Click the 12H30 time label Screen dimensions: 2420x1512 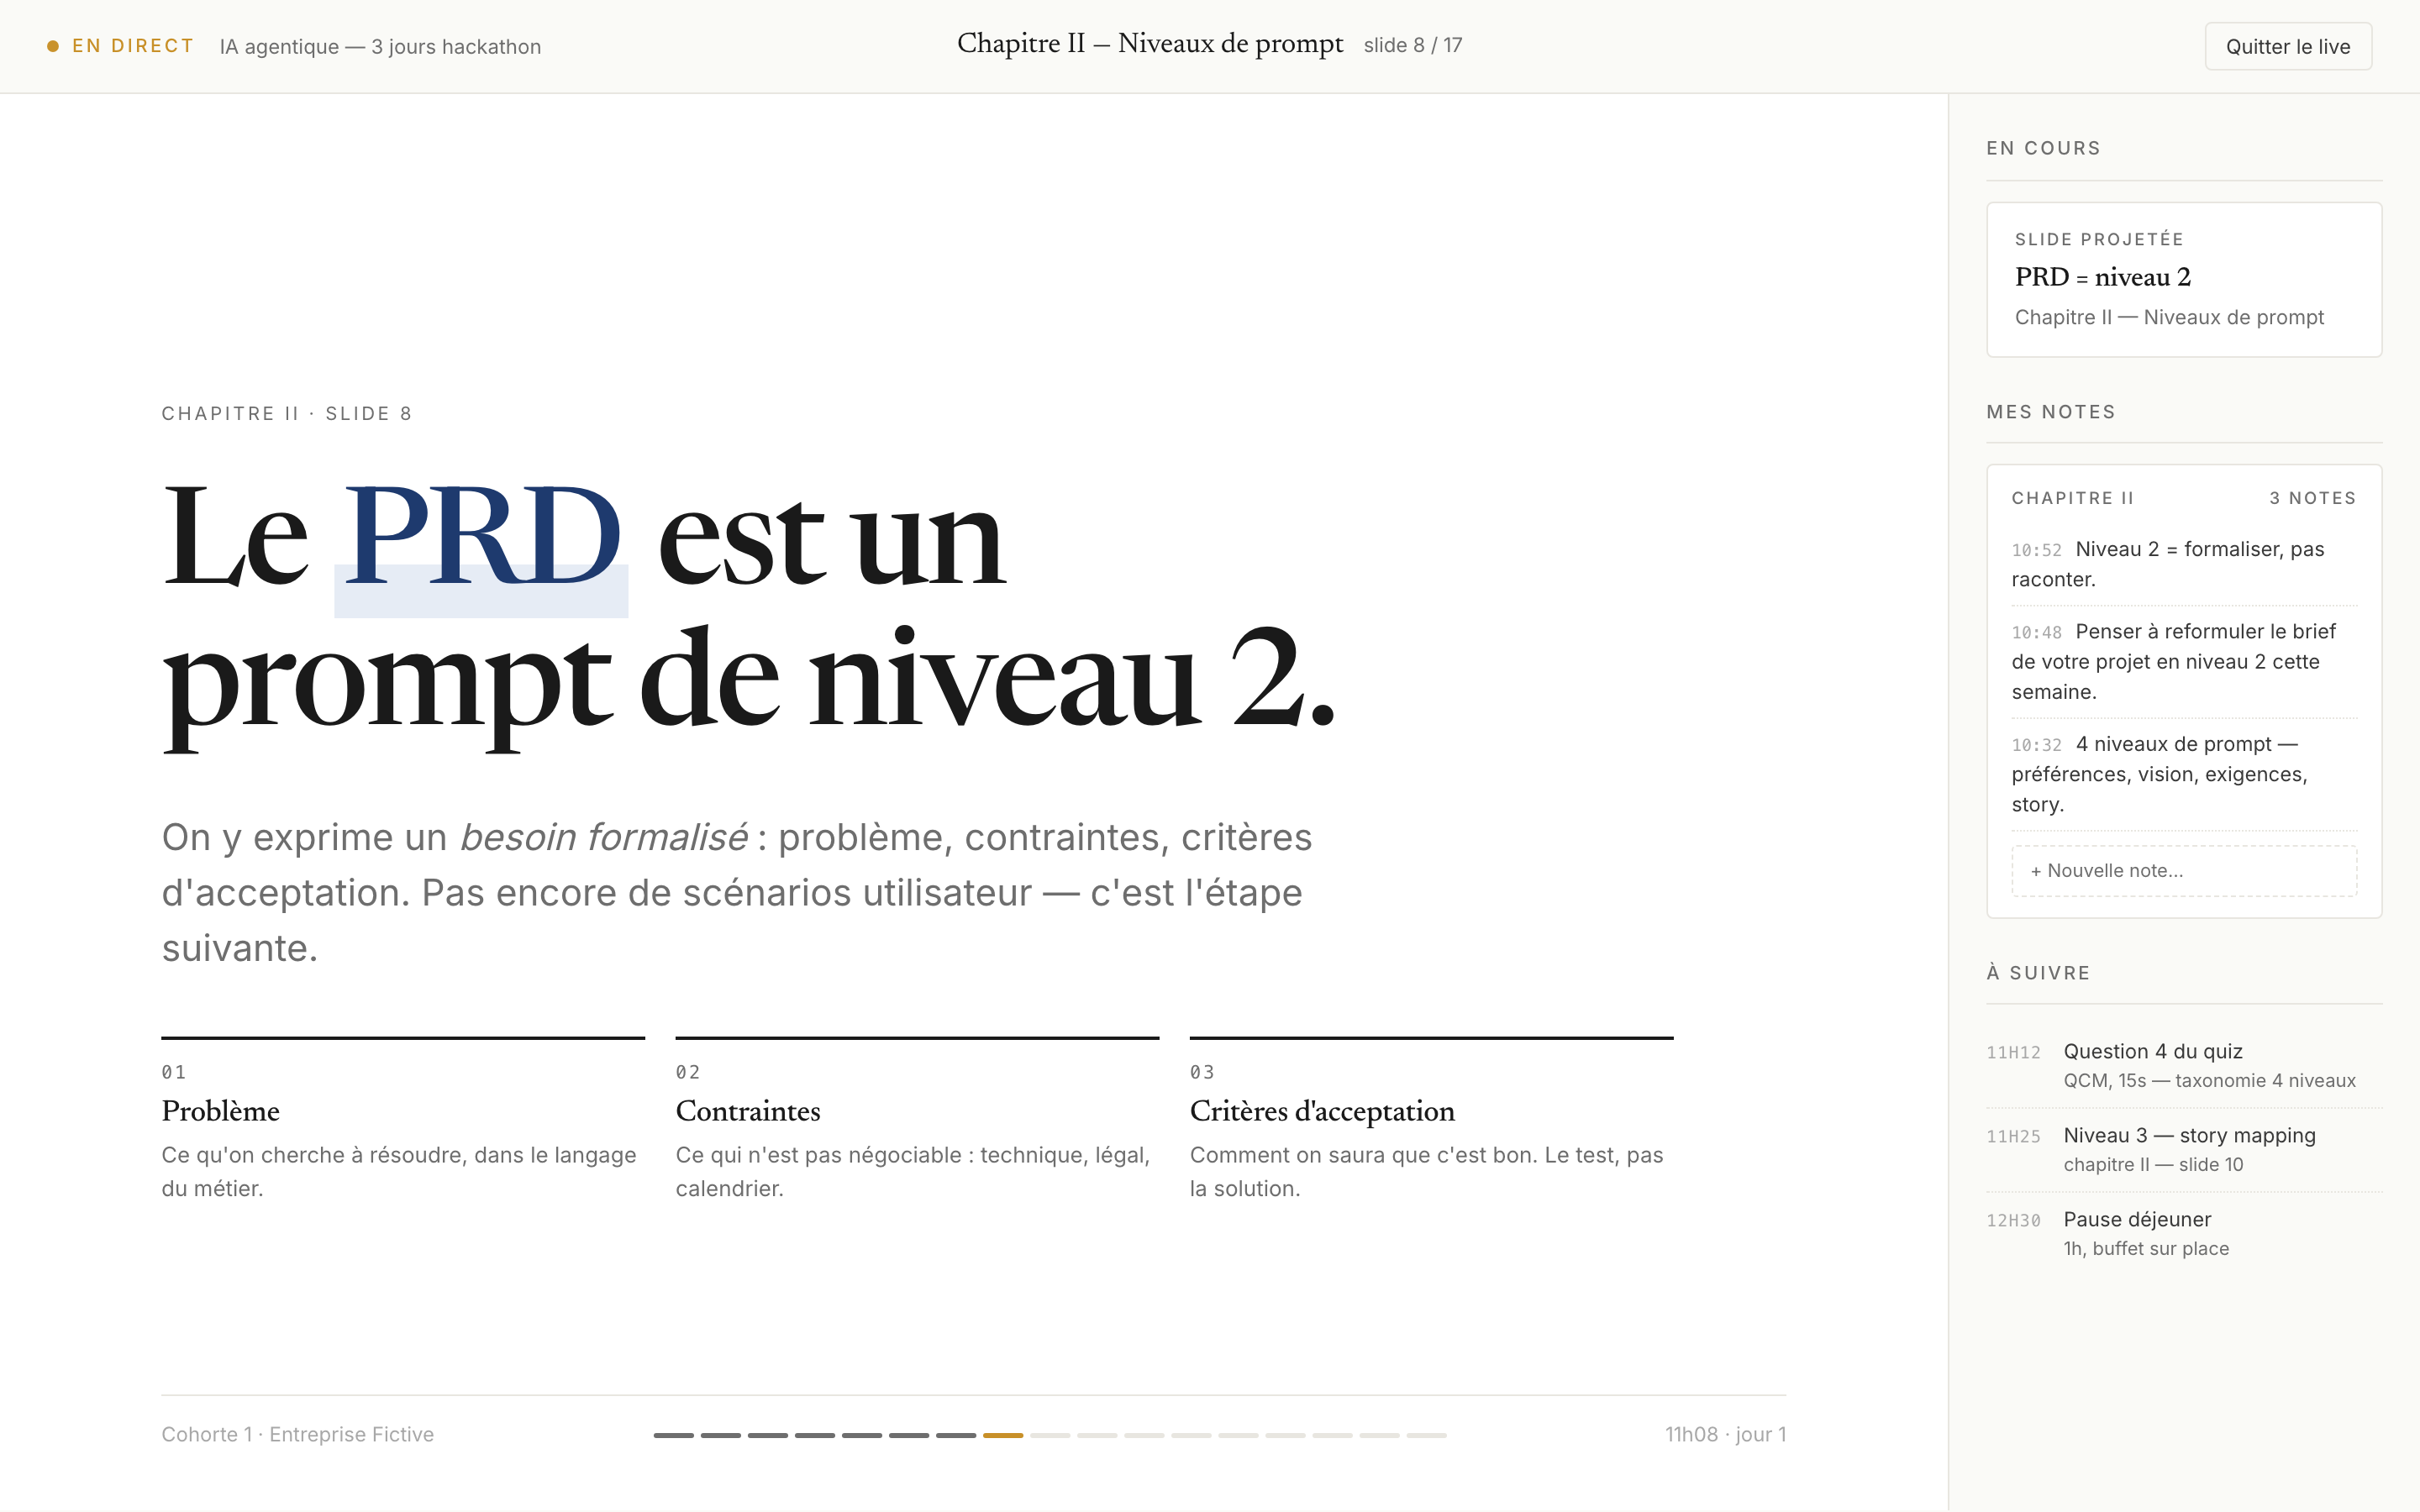(x=2013, y=1220)
